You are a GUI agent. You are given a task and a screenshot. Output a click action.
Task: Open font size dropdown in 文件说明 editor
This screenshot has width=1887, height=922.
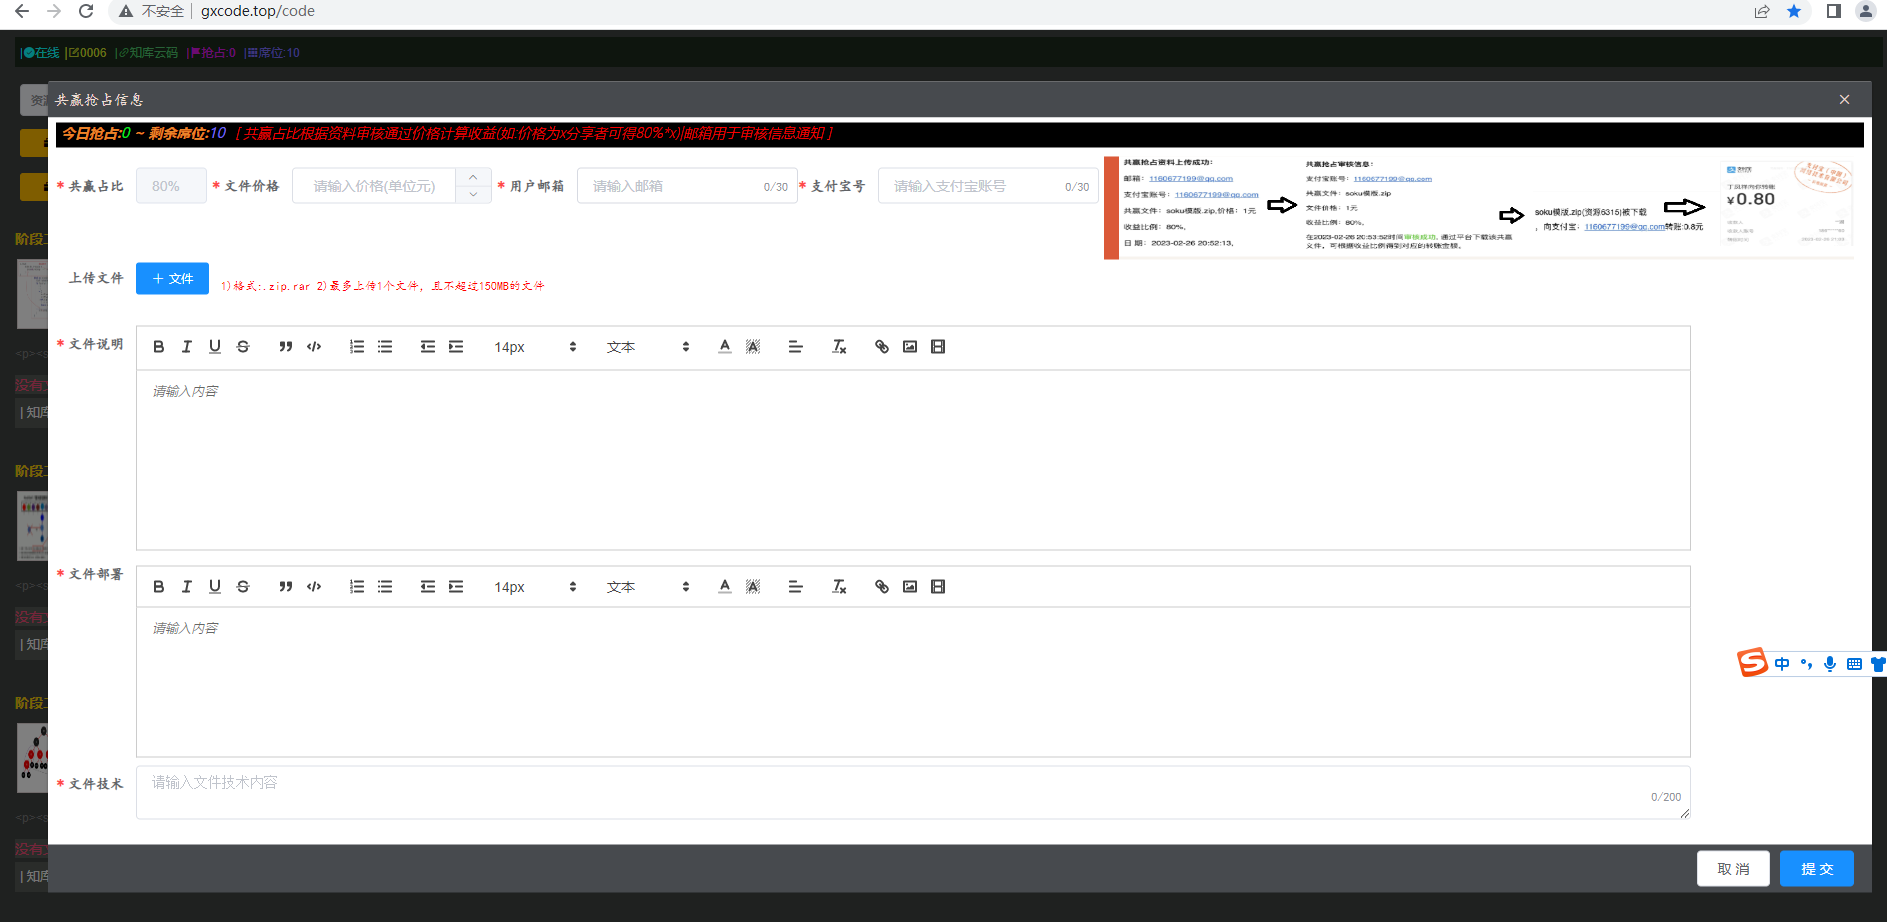pos(535,347)
